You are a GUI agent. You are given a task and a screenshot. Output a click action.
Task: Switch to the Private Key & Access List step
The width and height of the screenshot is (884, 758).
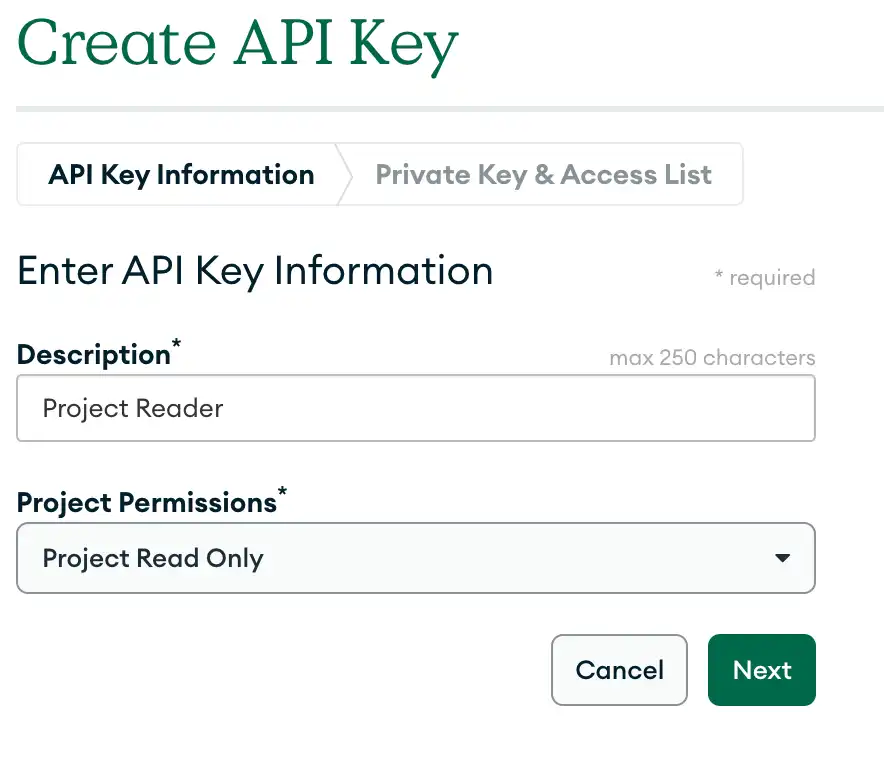pyautogui.click(x=543, y=174)
